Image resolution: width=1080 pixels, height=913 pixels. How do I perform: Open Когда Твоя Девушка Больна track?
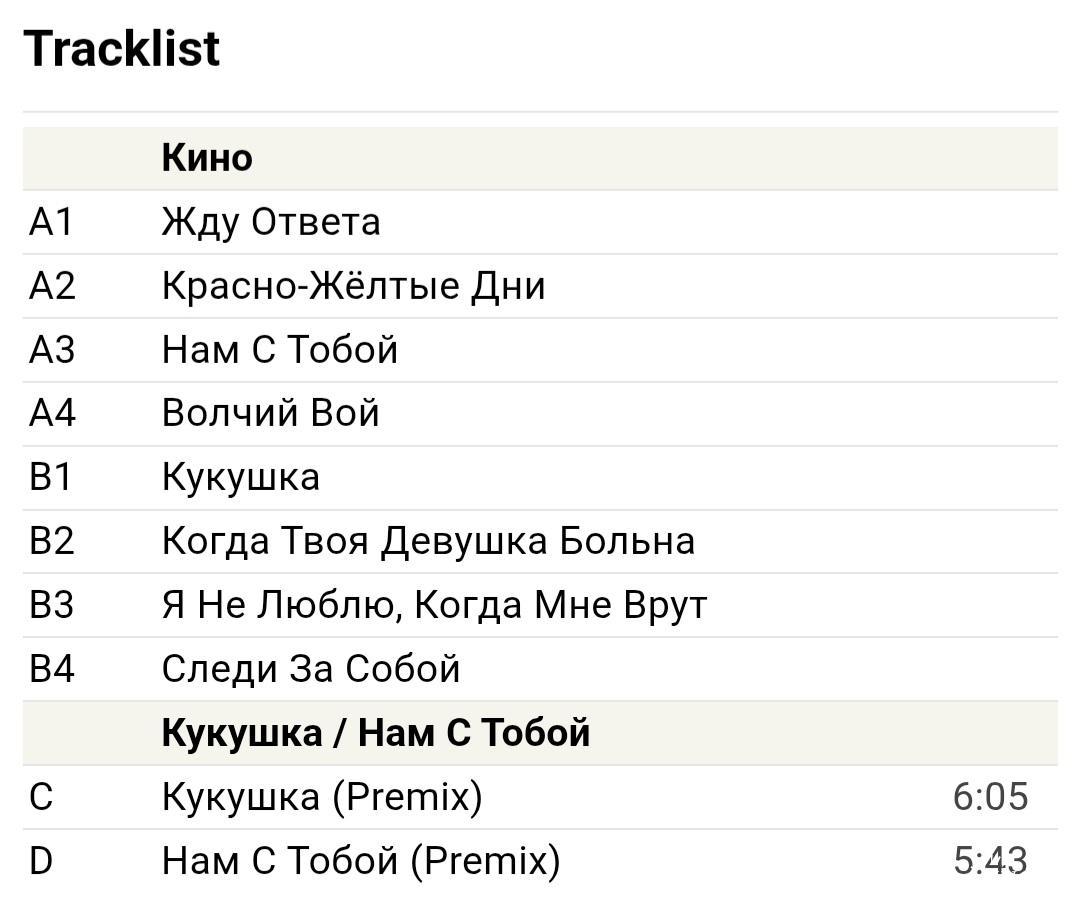tap(428, 542)
